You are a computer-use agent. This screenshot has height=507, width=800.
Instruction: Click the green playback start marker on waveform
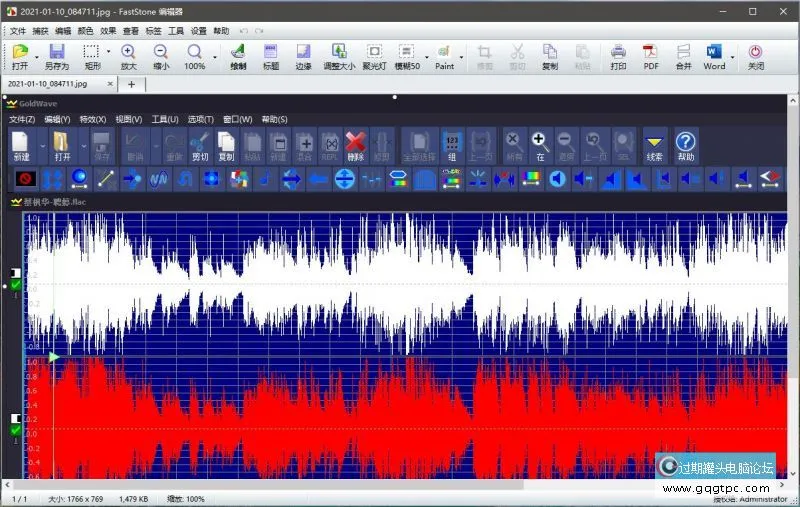pyautogui.click(x=54, y=356)
